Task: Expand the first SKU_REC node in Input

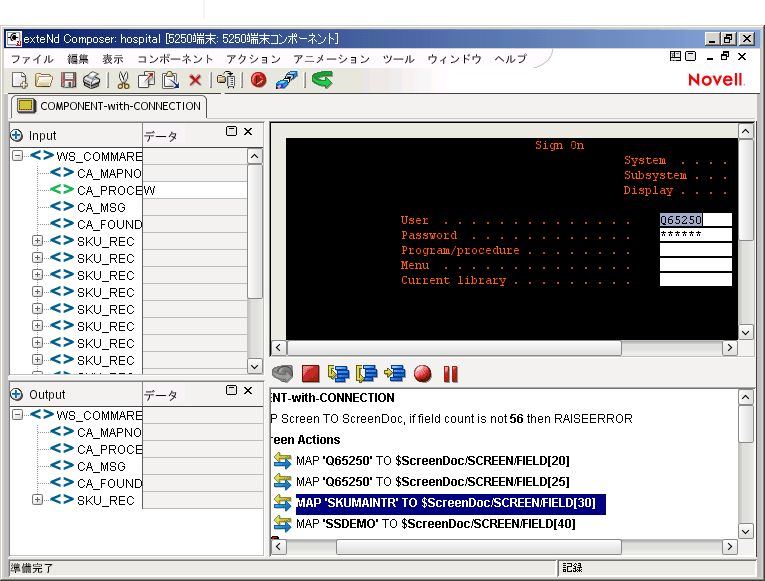Action: 37,241
